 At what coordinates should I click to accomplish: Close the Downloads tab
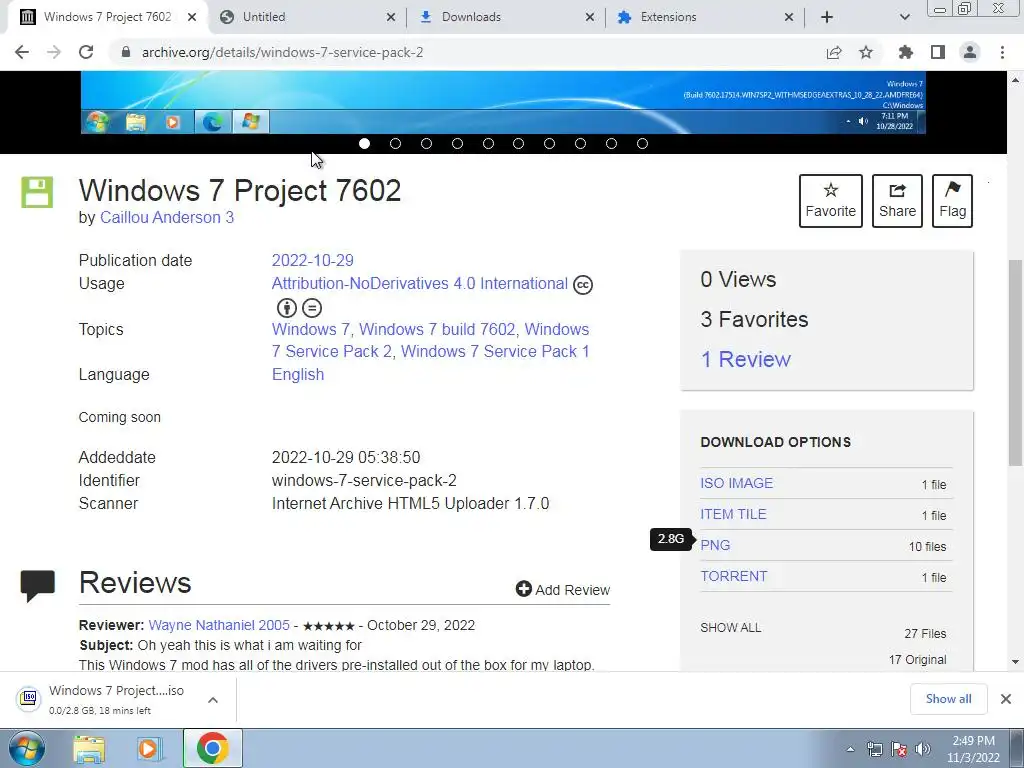point(590,17)
